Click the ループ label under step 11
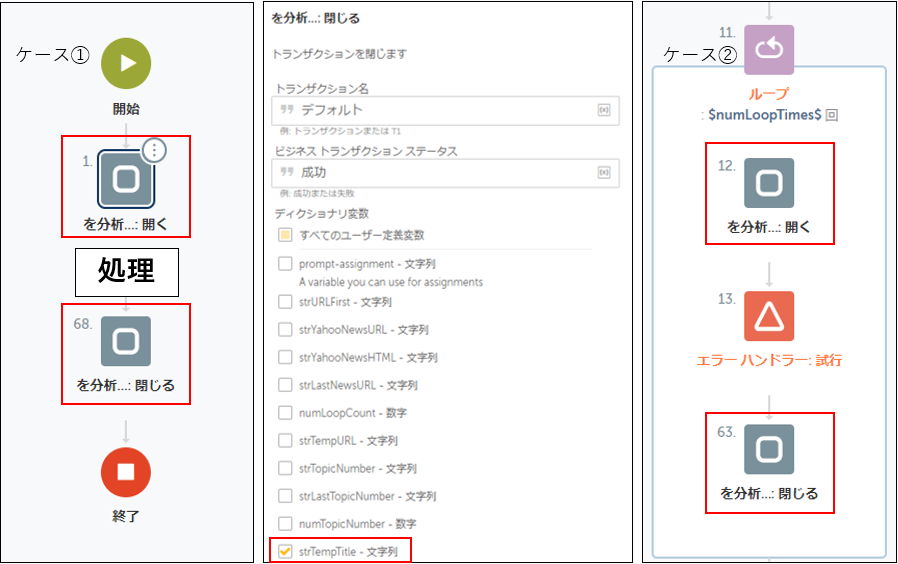The image size is (898, 564). click(x=769, y=94)
